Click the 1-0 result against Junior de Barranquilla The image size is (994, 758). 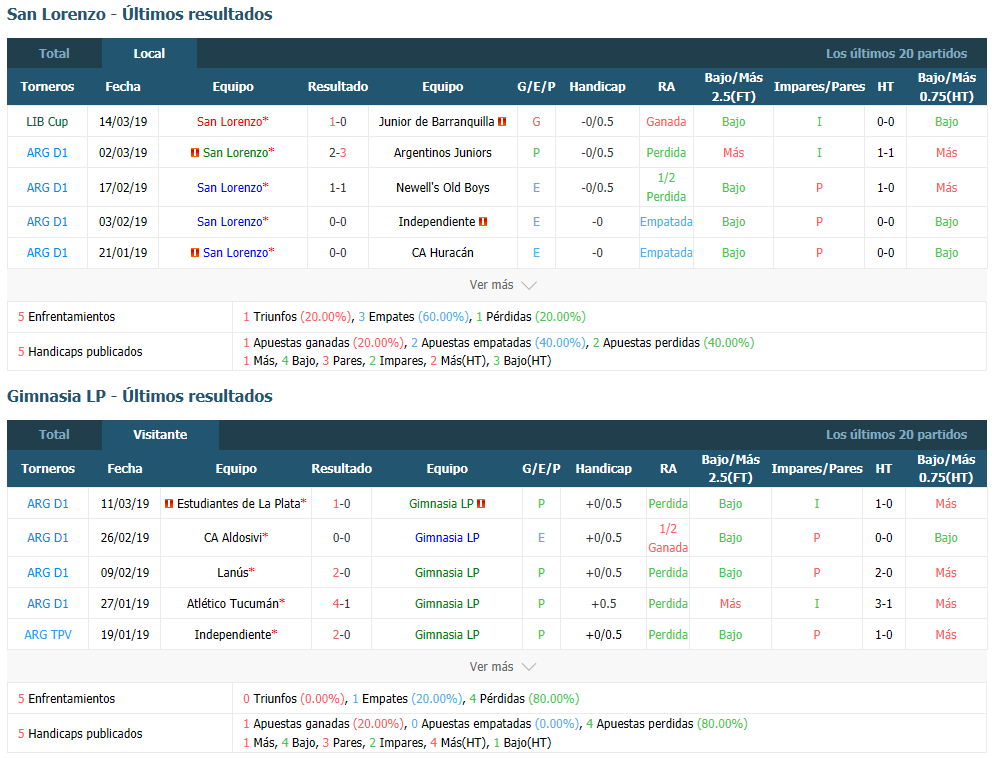[338, 122]
